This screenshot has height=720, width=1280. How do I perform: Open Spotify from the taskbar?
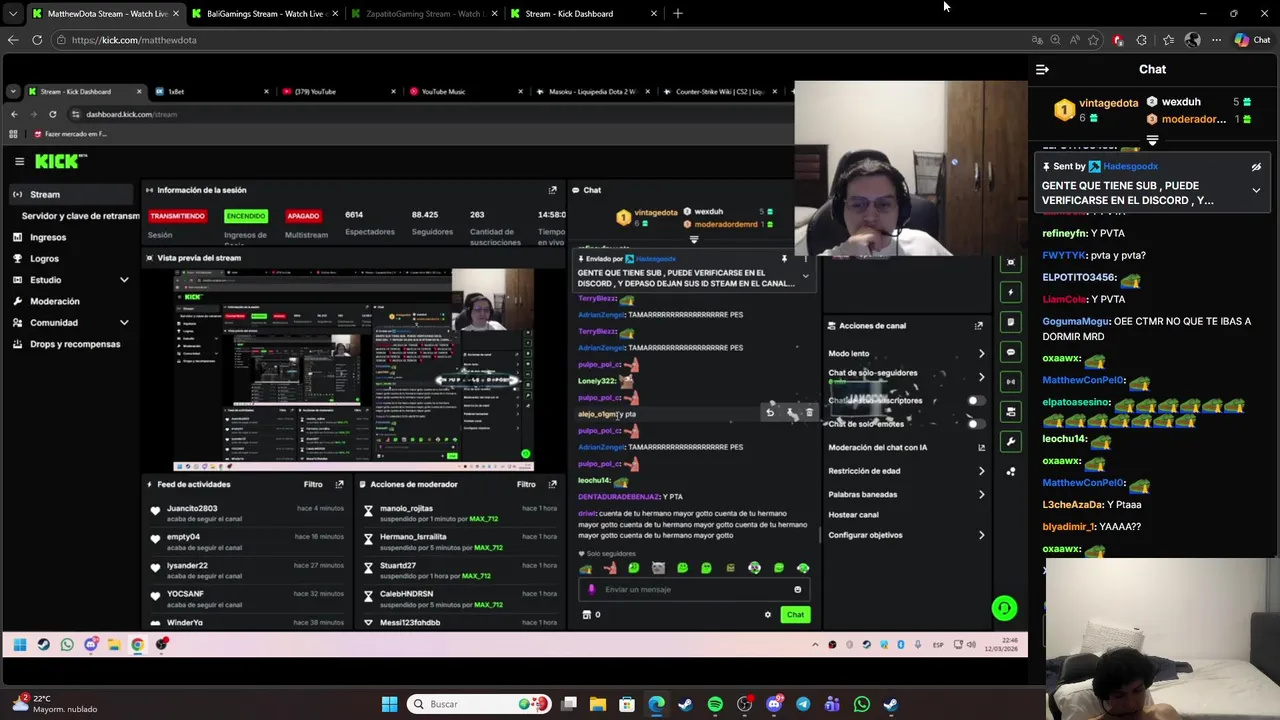[715, 704]
